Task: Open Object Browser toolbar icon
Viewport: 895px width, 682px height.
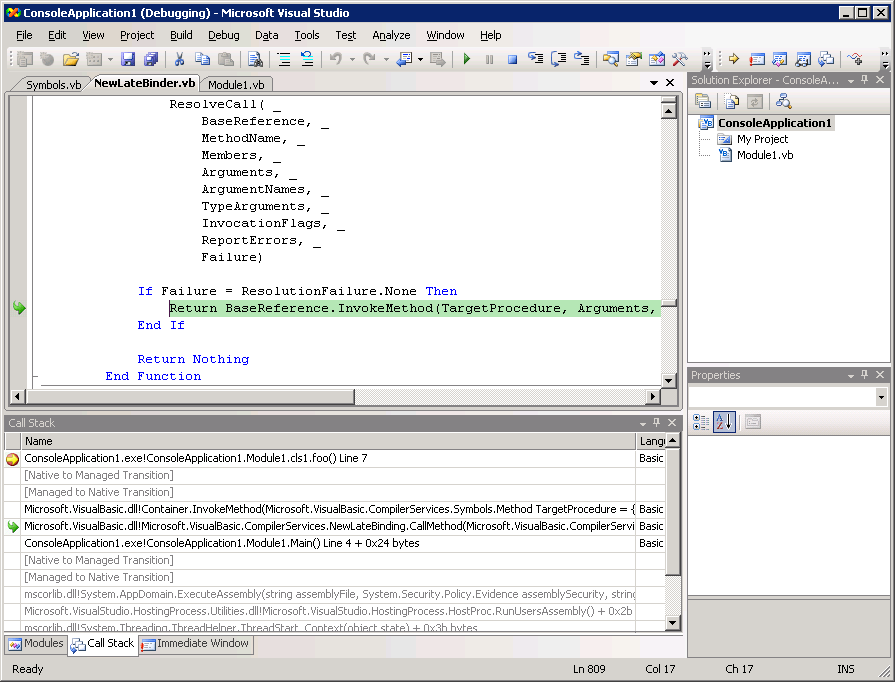Action: (x=656, y=59)
